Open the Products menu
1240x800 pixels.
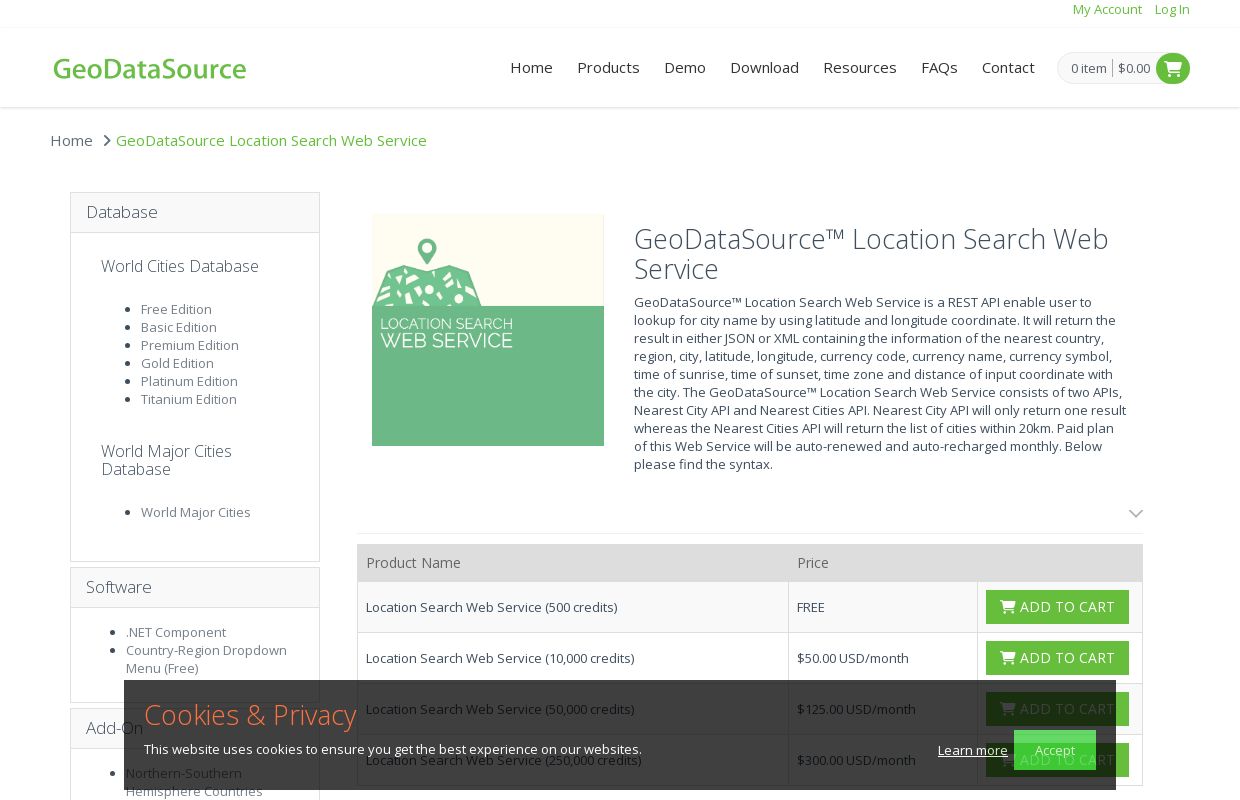(x=608, y=67)
